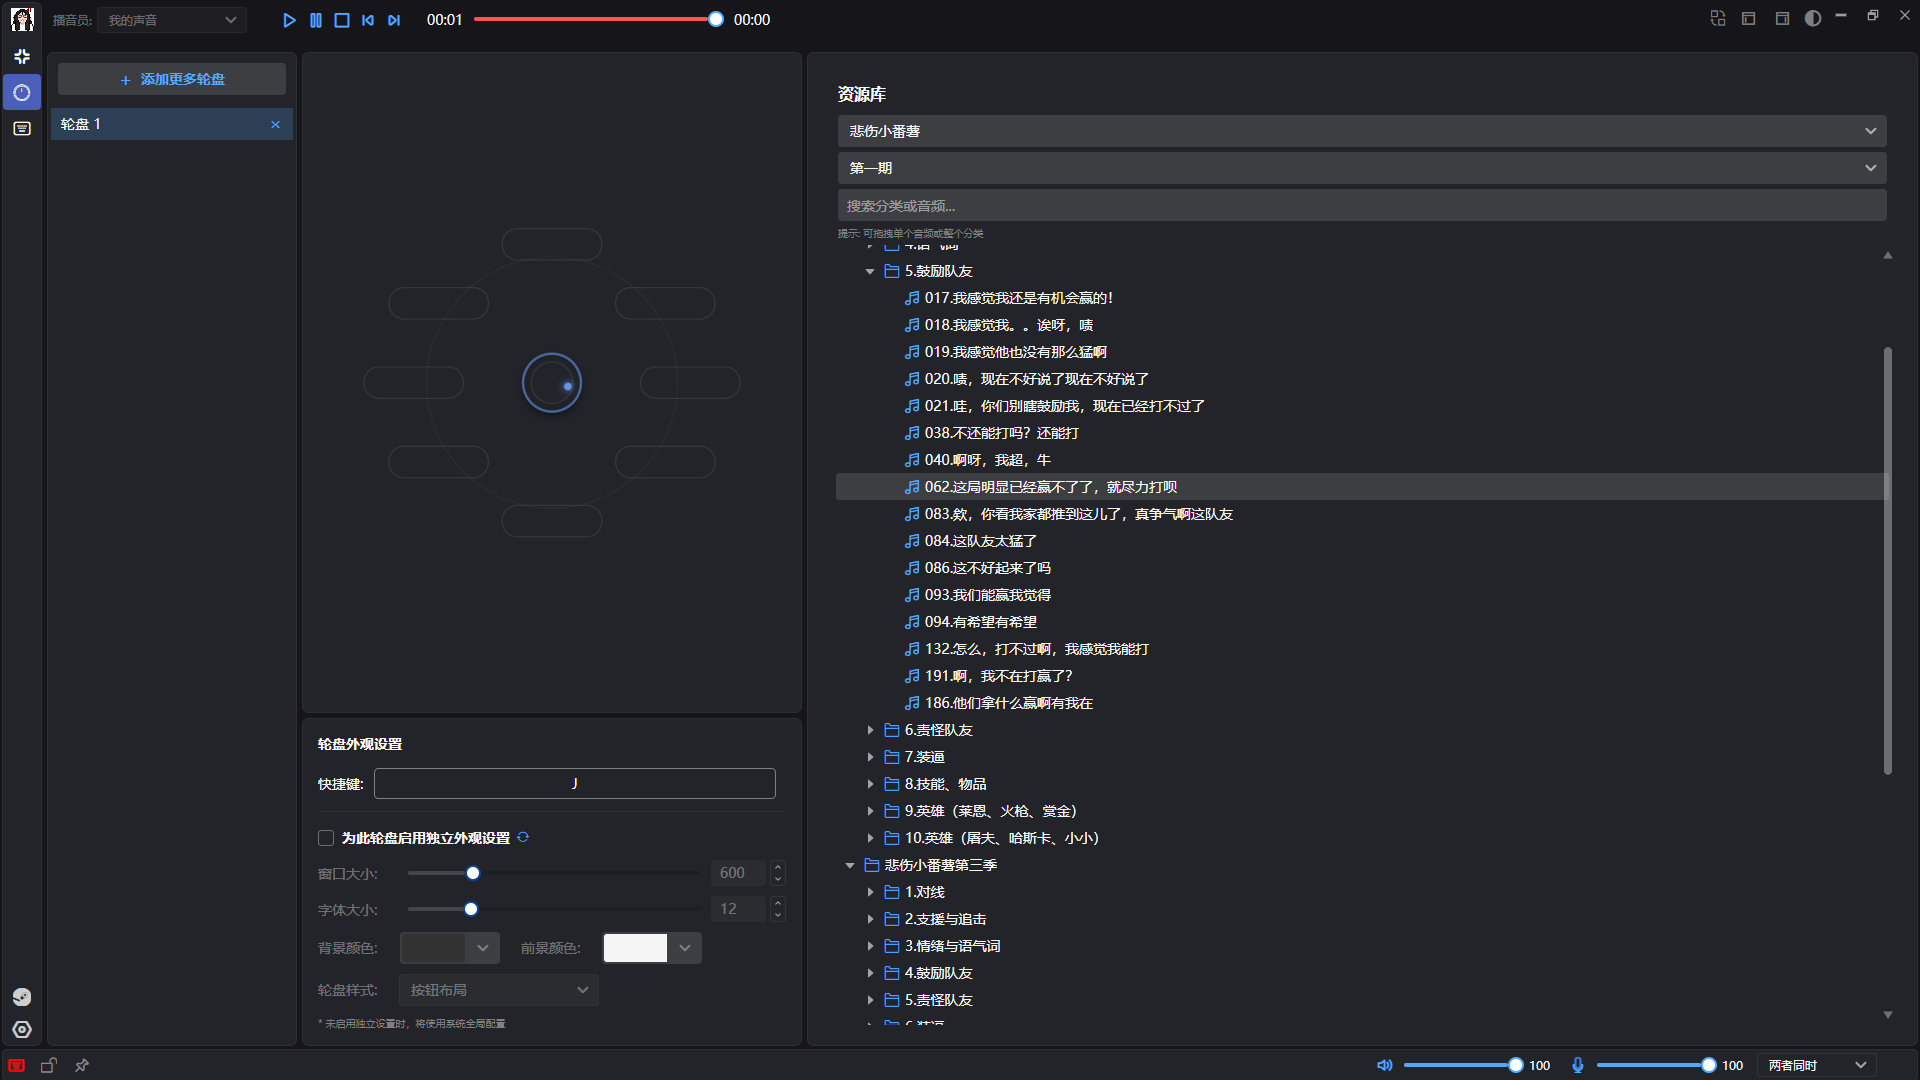Viewport: 1920px width, 1080px height.
Task: Toggle the theme contrast icon in title bar
Action: tap(1812, 19)
